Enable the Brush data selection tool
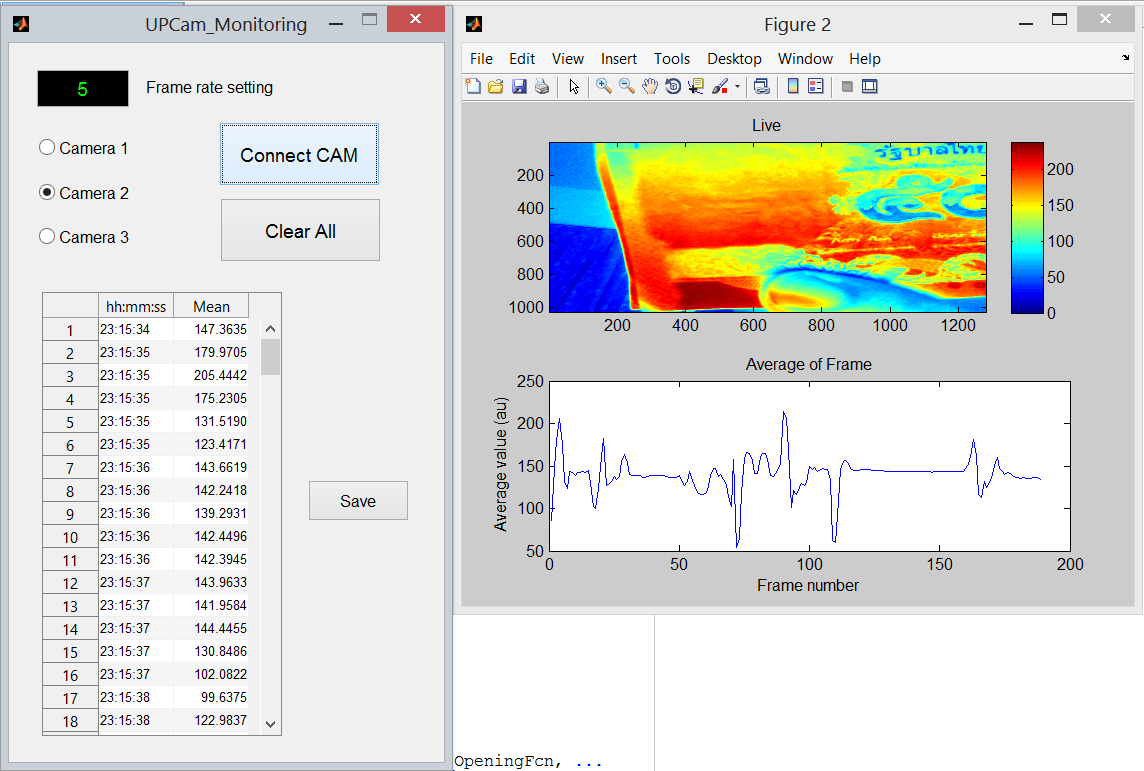 (722, 86)
